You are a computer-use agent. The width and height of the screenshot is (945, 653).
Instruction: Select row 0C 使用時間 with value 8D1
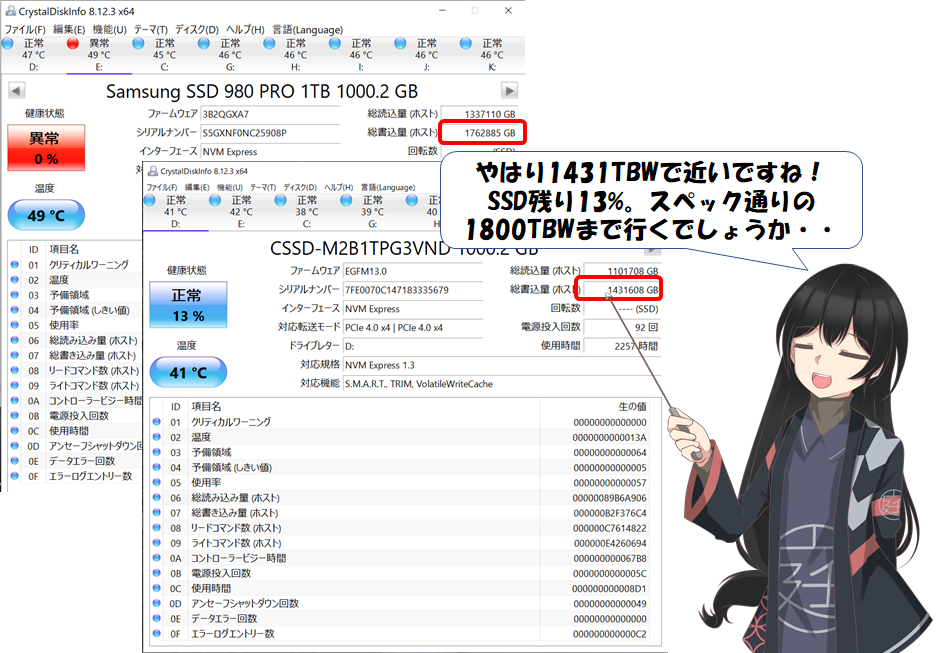(400, 588)
